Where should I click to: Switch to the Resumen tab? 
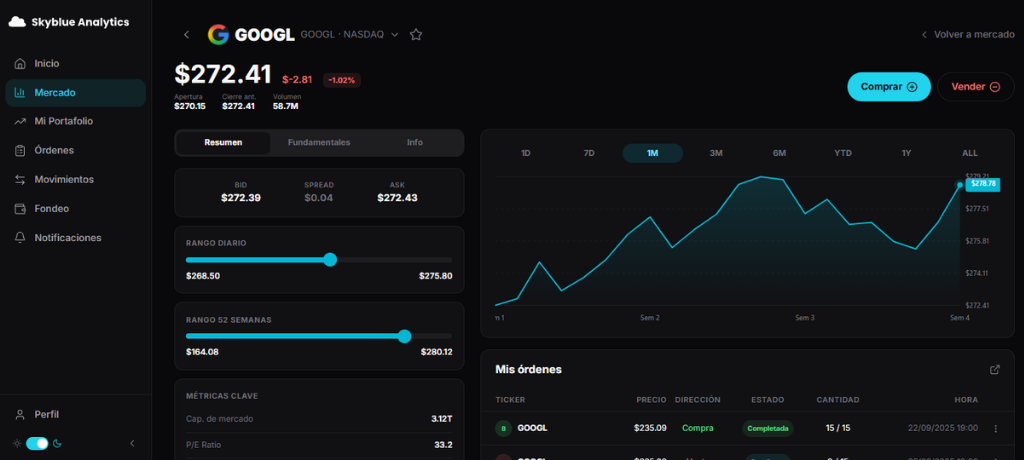pyautogui.click(x=223, y=142)
